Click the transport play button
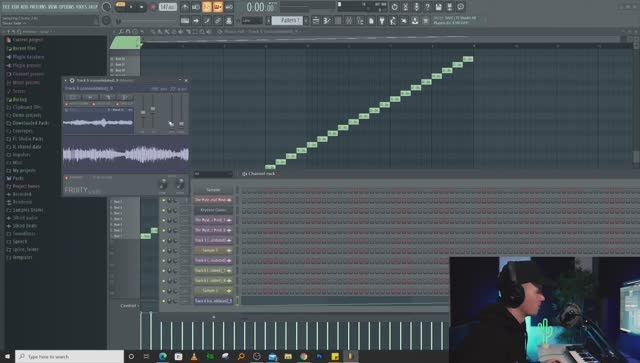Screen dimensions: 640x363 131,7
